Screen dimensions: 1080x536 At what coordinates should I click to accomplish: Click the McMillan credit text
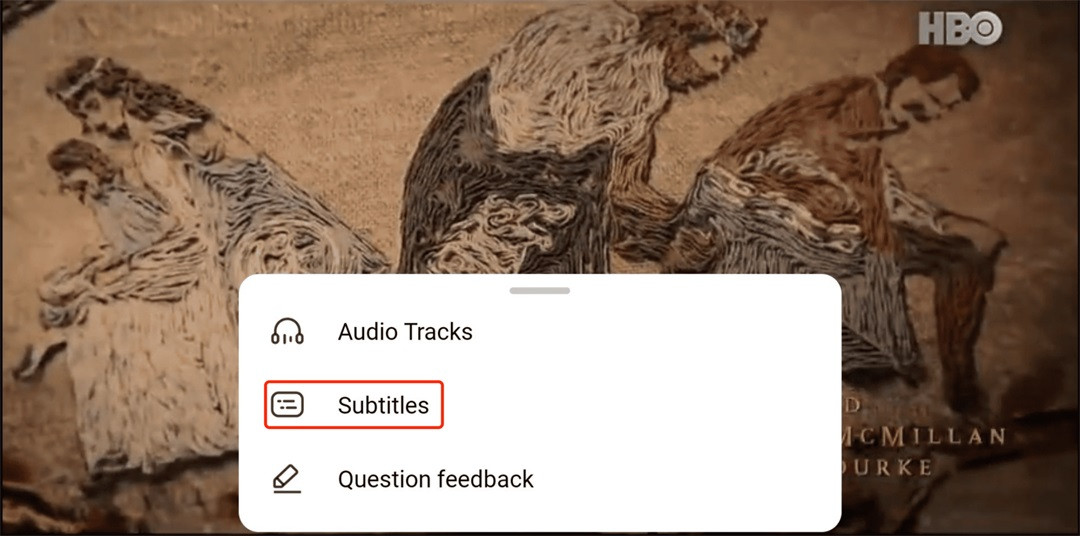pyautogui.click(x=923, y=437)
